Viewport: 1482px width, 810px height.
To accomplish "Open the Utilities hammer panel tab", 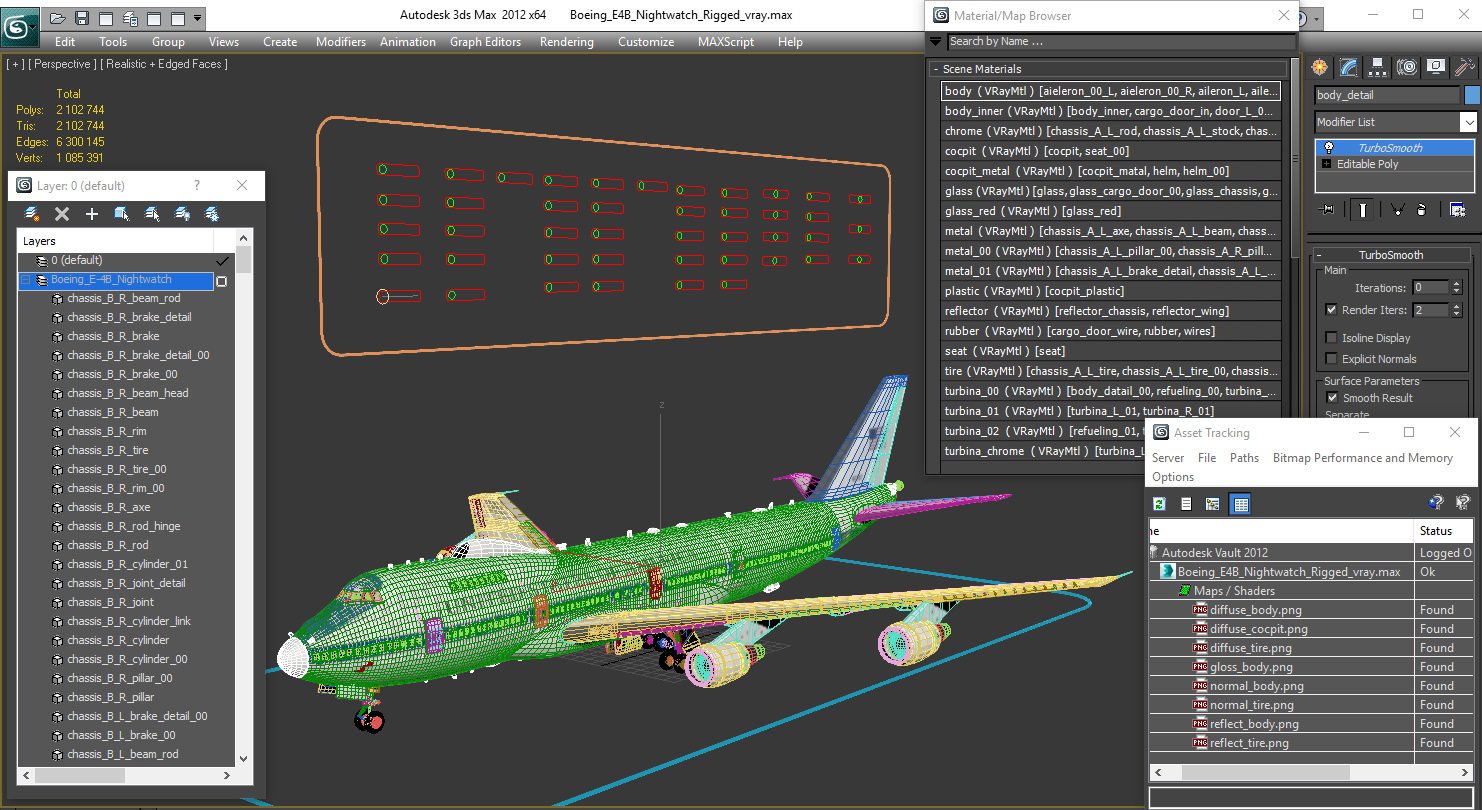I will click(x=1465, y=67).
